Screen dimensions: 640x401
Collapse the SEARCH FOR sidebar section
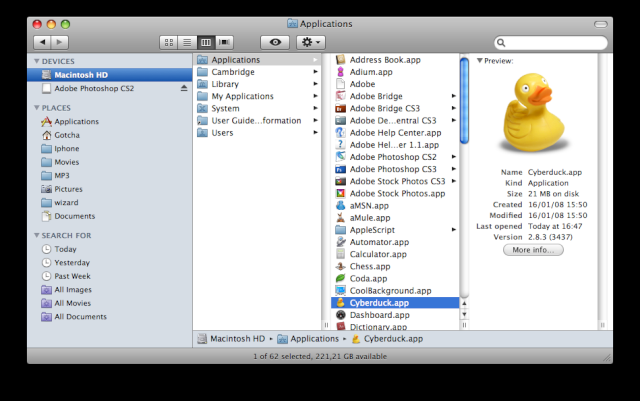click(37, 235)
